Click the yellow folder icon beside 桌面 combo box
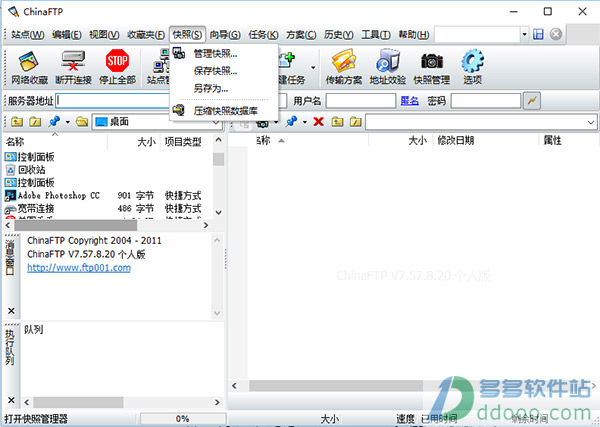Viewport: 600px width, 427px height. 82,122
